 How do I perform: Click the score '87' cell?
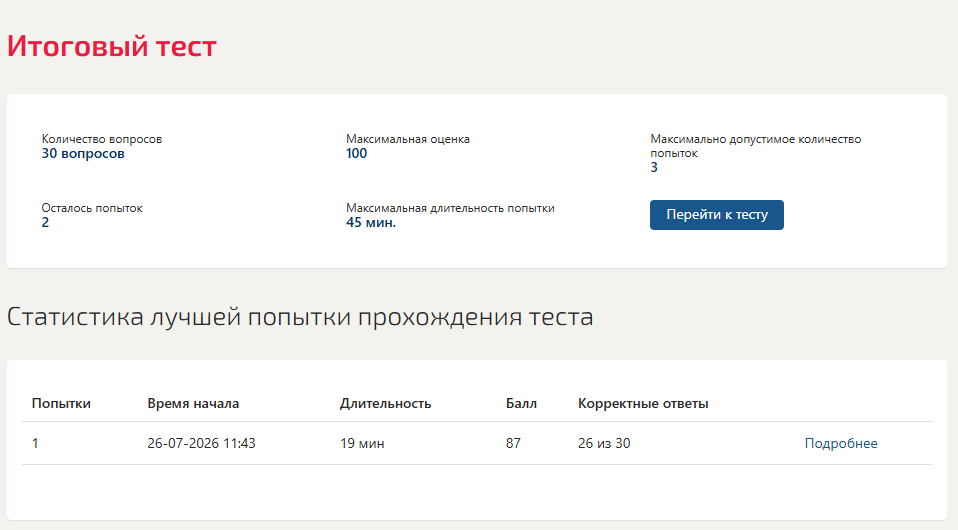point(513,443)
